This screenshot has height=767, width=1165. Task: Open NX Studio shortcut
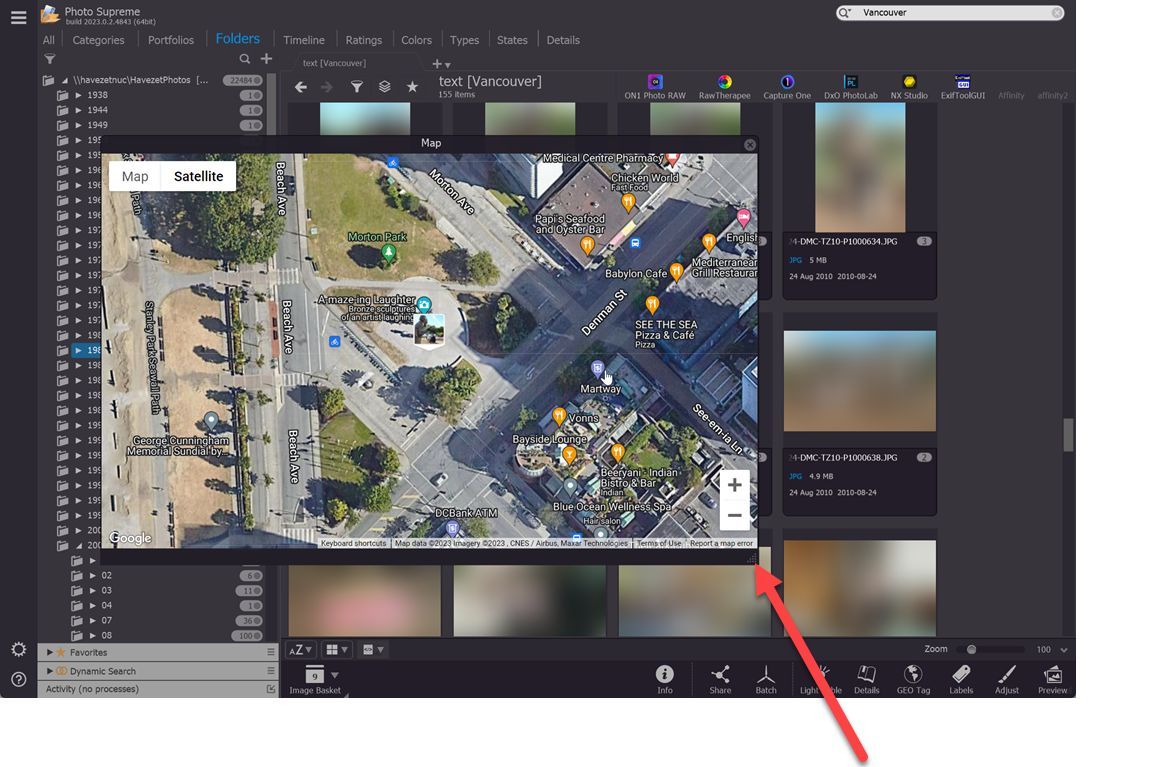(x=909, y=87)
